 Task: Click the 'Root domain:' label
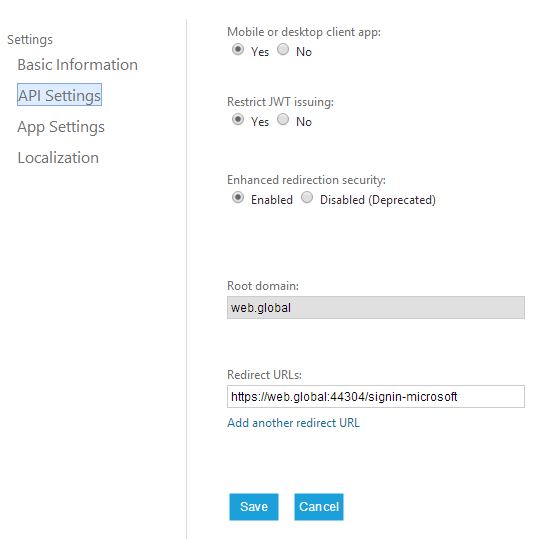tap(263, 286)
